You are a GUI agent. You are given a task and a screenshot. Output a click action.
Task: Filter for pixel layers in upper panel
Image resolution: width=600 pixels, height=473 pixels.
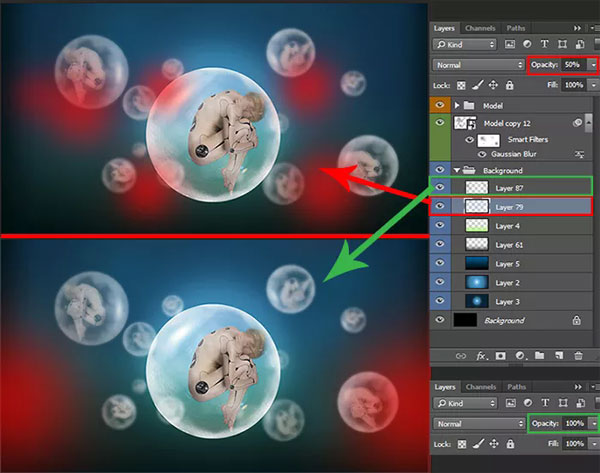pos(510,44)
